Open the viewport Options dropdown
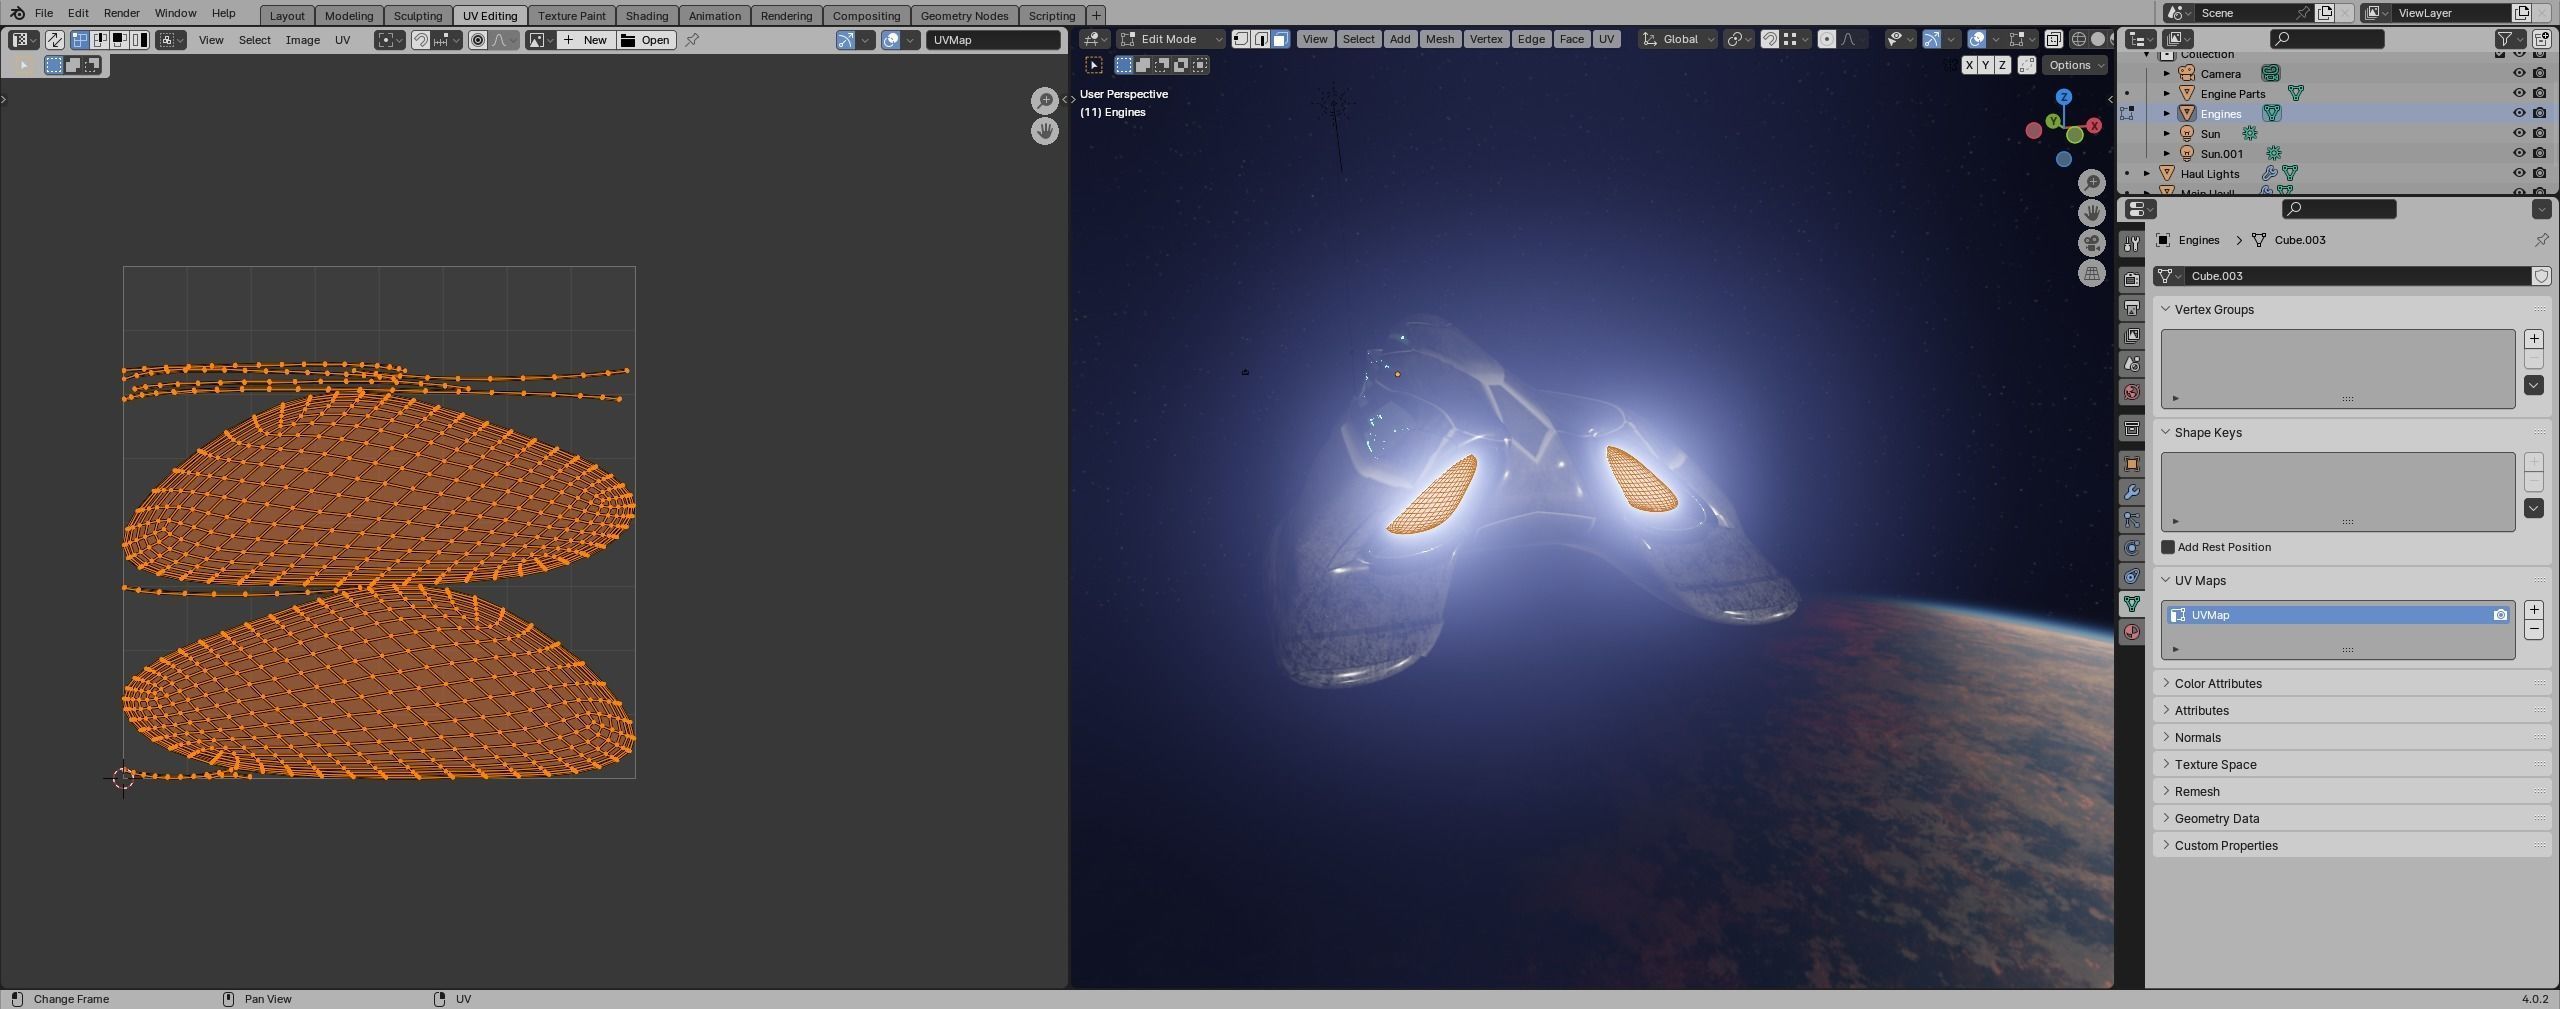 coord(2075,65)
